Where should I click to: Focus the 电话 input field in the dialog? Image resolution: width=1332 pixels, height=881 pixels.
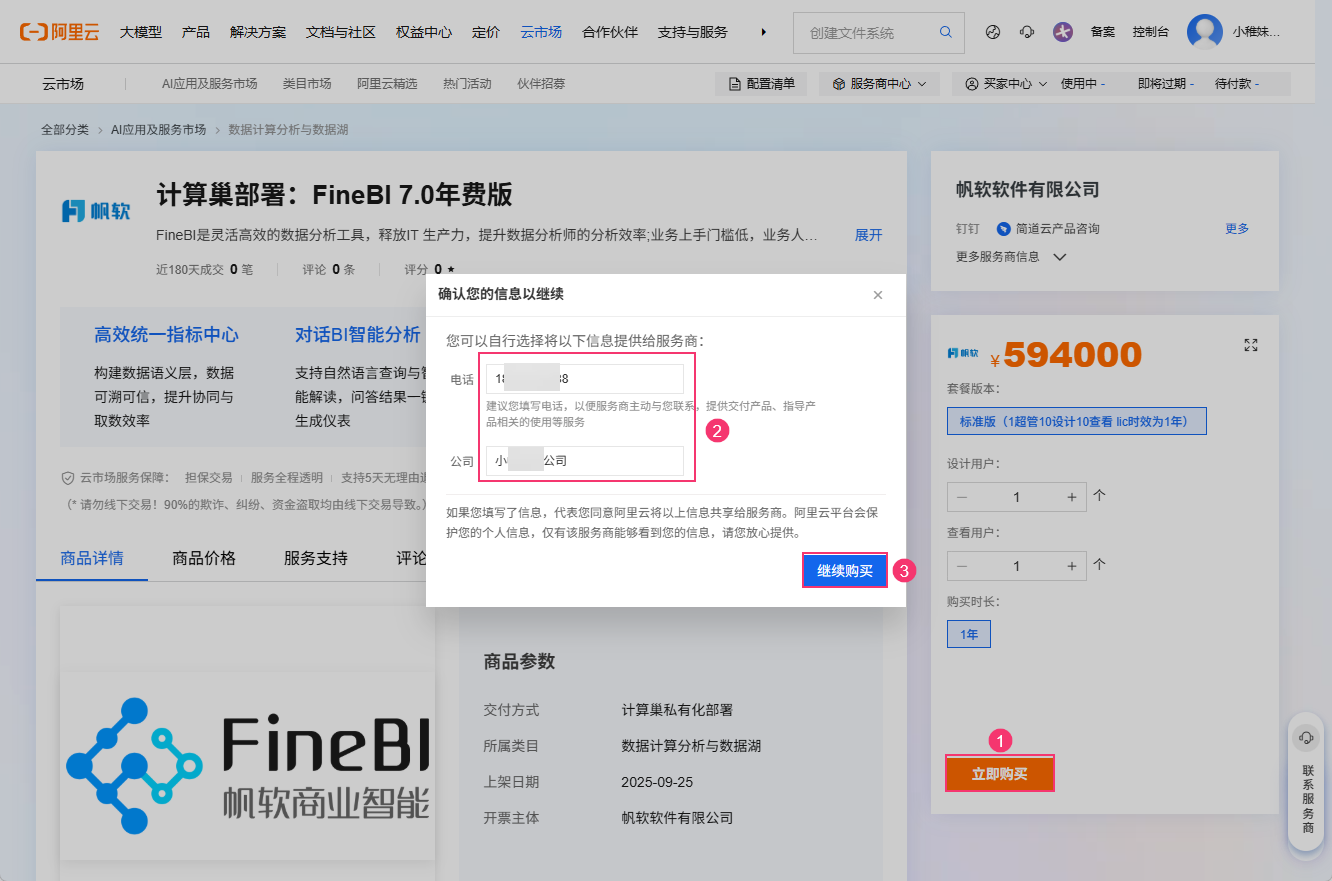click(x=585, y=379)
